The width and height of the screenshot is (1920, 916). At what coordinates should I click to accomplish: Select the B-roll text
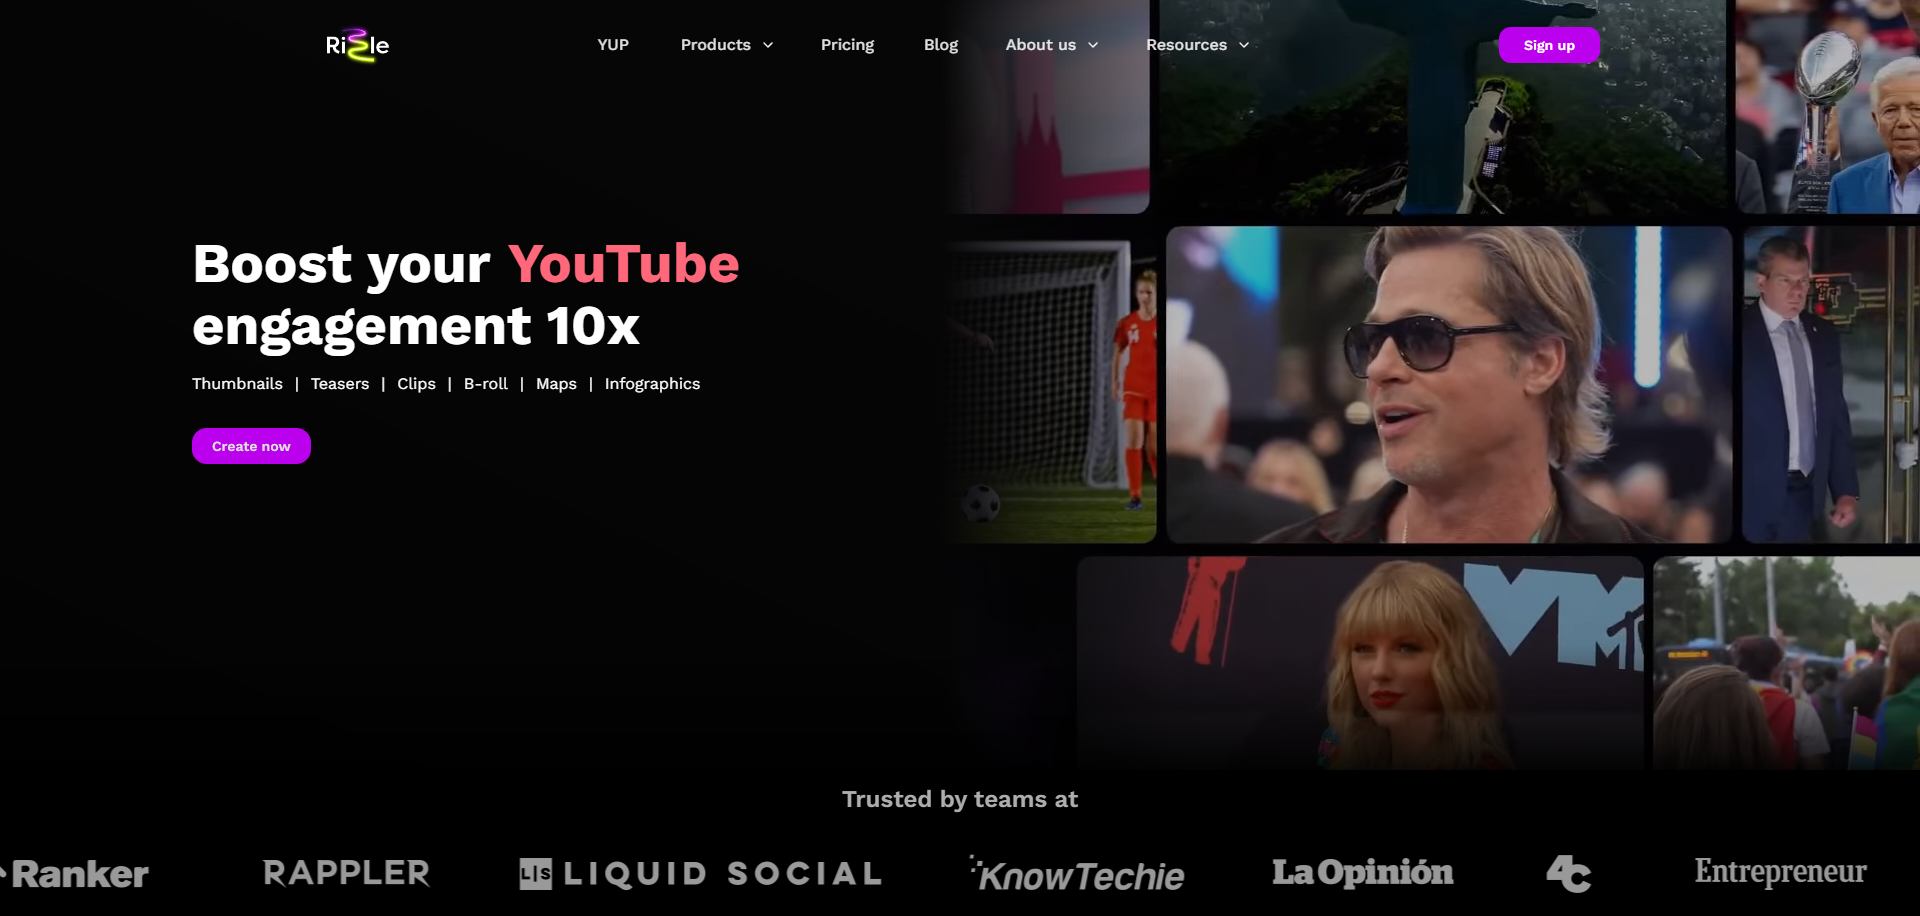pos(486,384)
